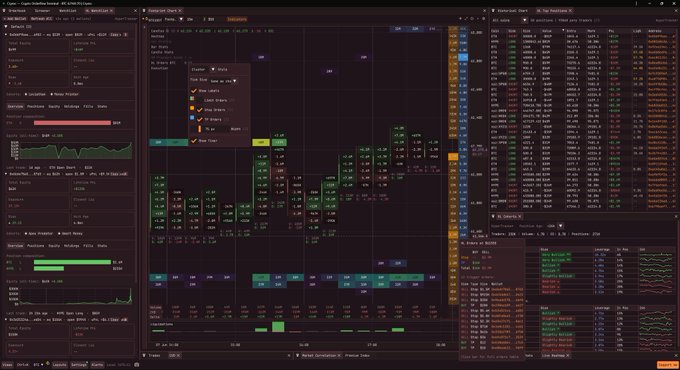Close the HL Top Positions tab with its x

coord(570,10)
